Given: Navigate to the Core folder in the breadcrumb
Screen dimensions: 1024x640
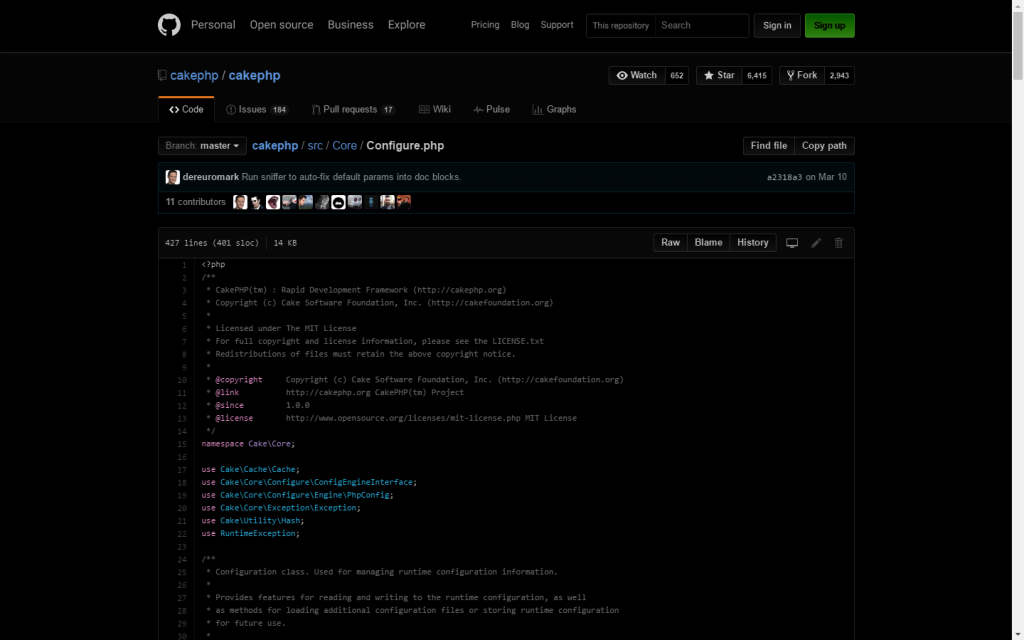Looking at the screenshot, I should 344,146.
